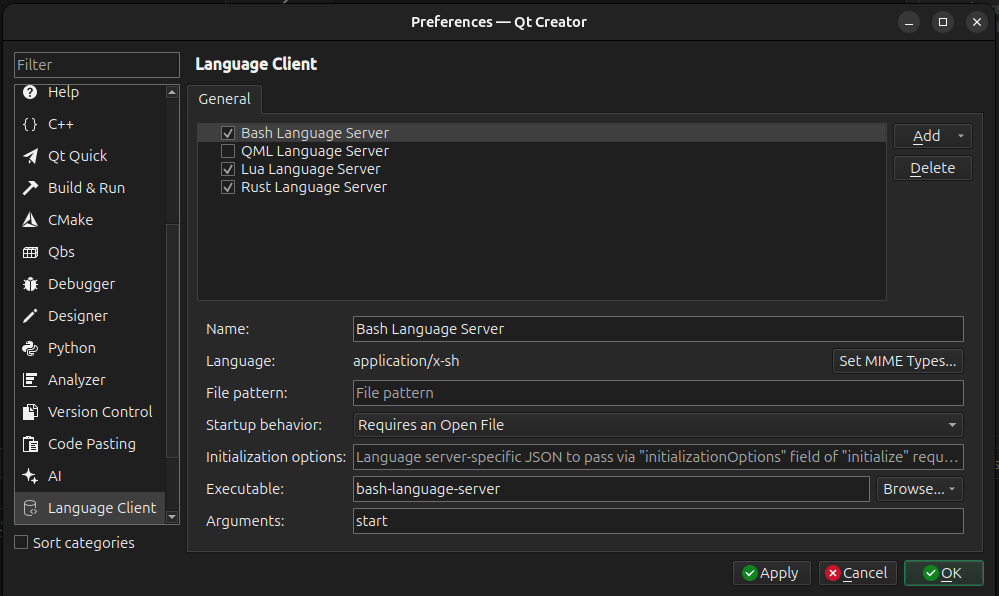The height and width of the screenshot is (596, 999).
Task: Click into the Filter search field
Action: coord(96,65)
